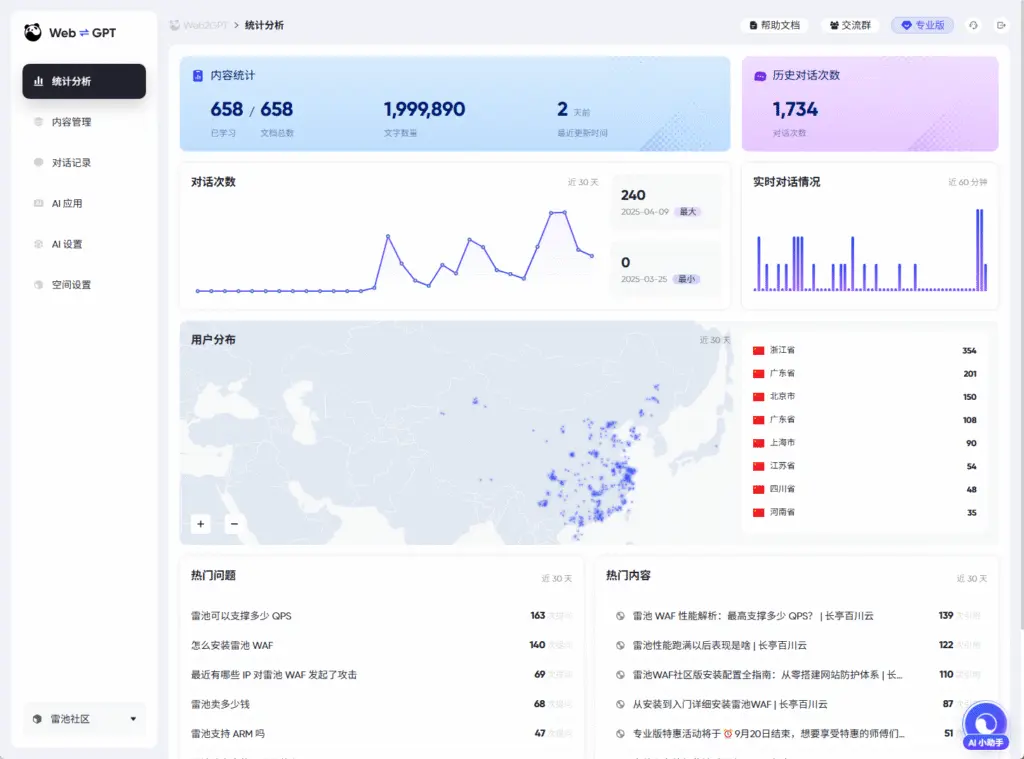Click the Web2GPT breadcrumb link
This screenshot has width=1024, height=759.
click(x=198, y=25)
